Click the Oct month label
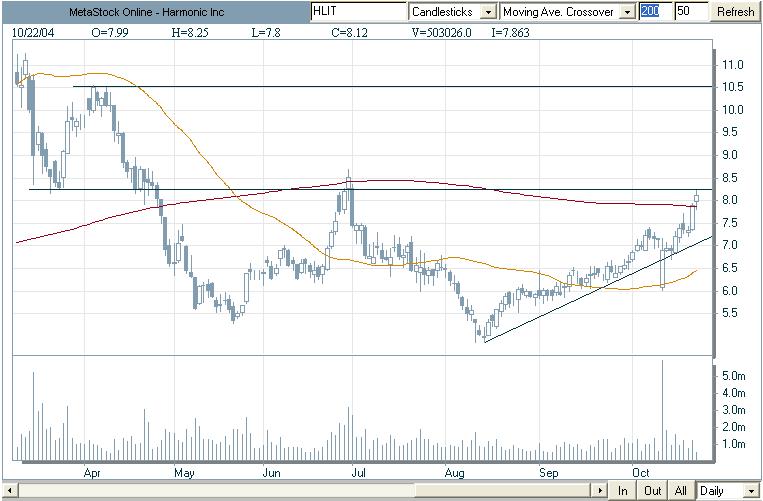This screenshot has height=501, width=763. click(641, 472)
